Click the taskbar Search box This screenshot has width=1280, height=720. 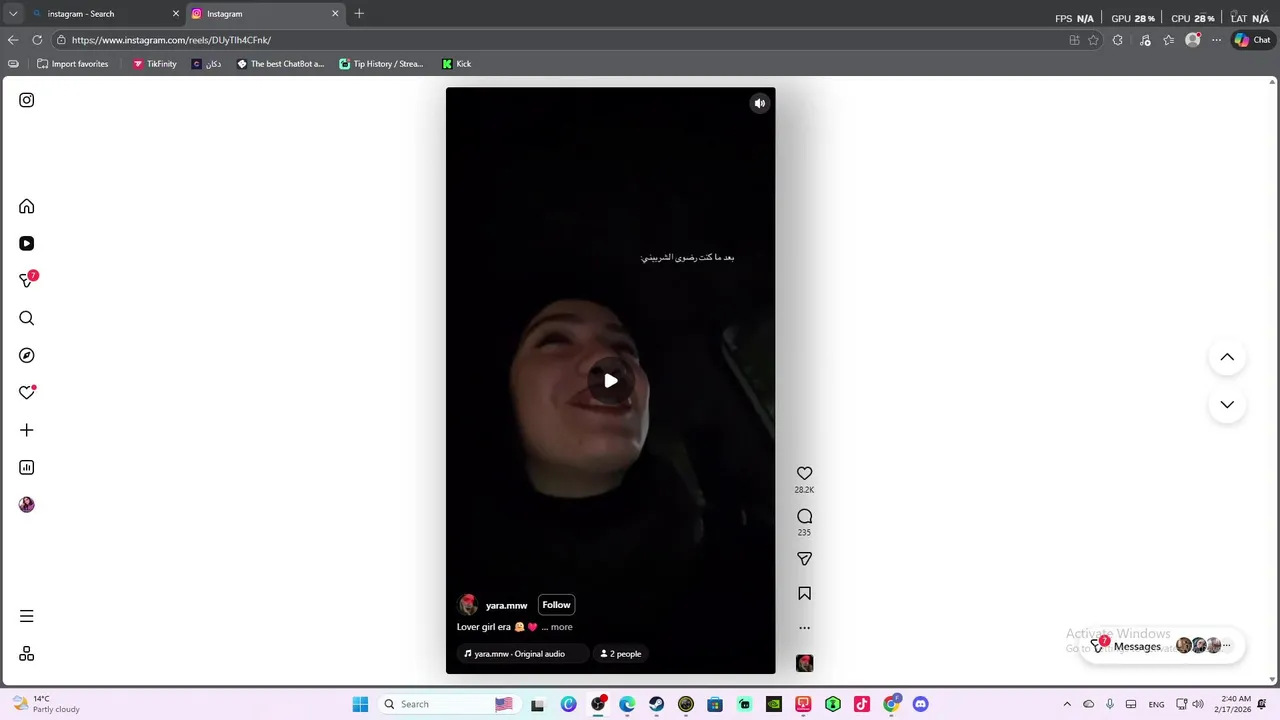[x=448, y=704]
